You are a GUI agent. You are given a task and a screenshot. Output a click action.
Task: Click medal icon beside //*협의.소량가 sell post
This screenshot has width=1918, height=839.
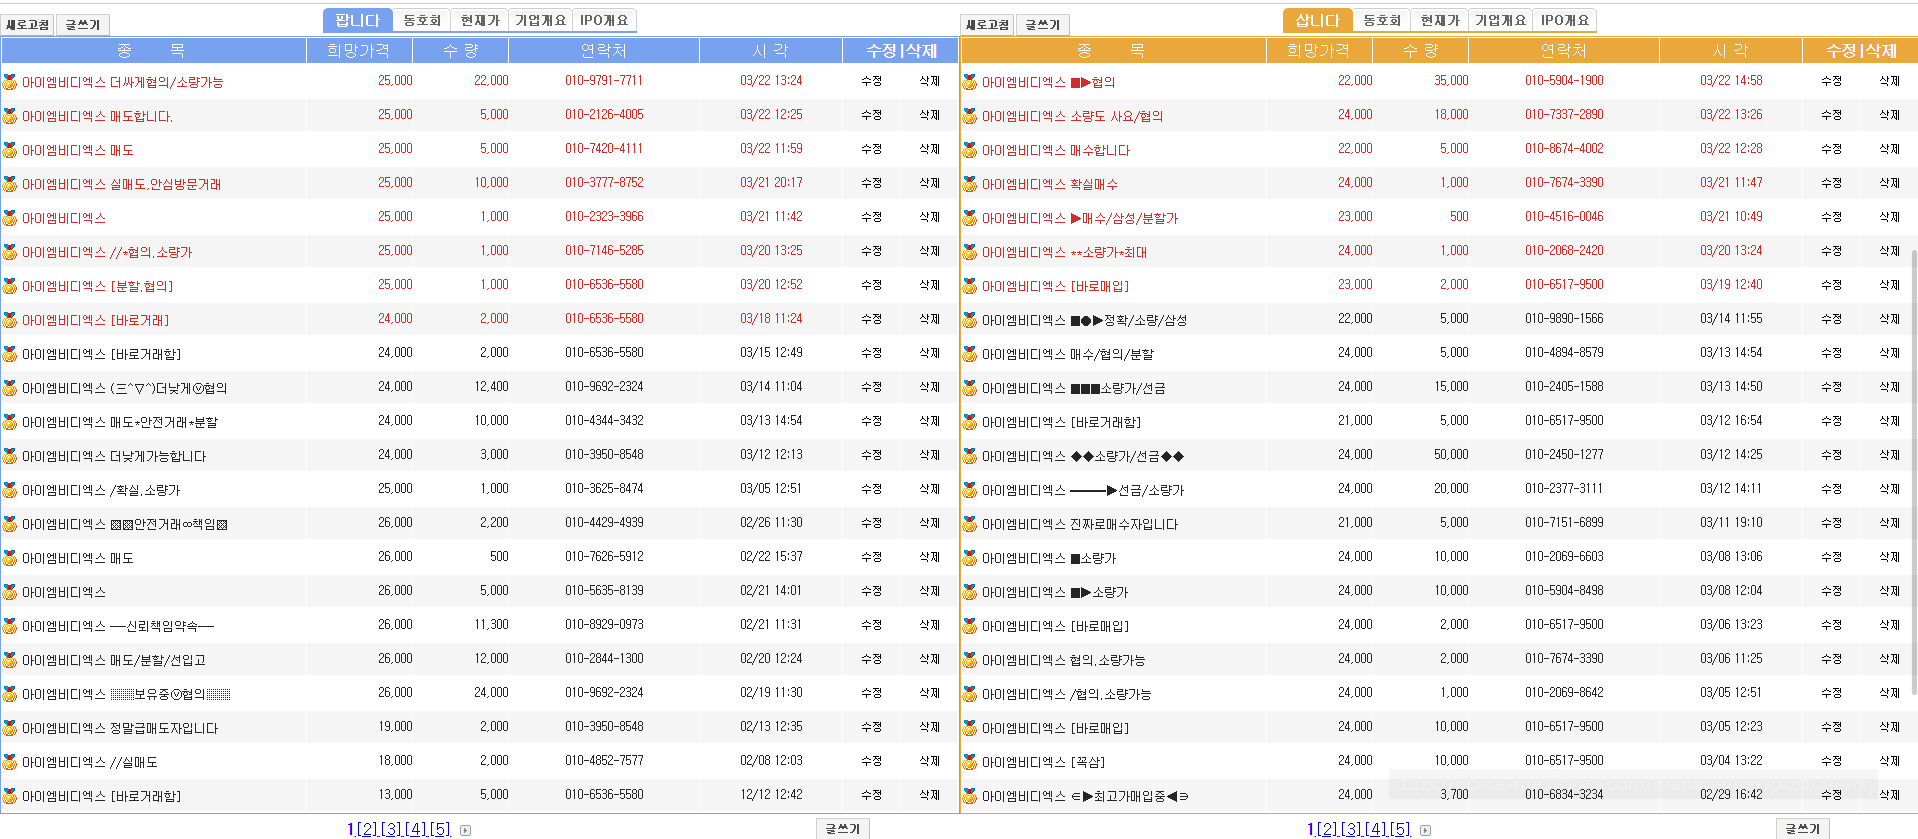click(x=10, y=252)
